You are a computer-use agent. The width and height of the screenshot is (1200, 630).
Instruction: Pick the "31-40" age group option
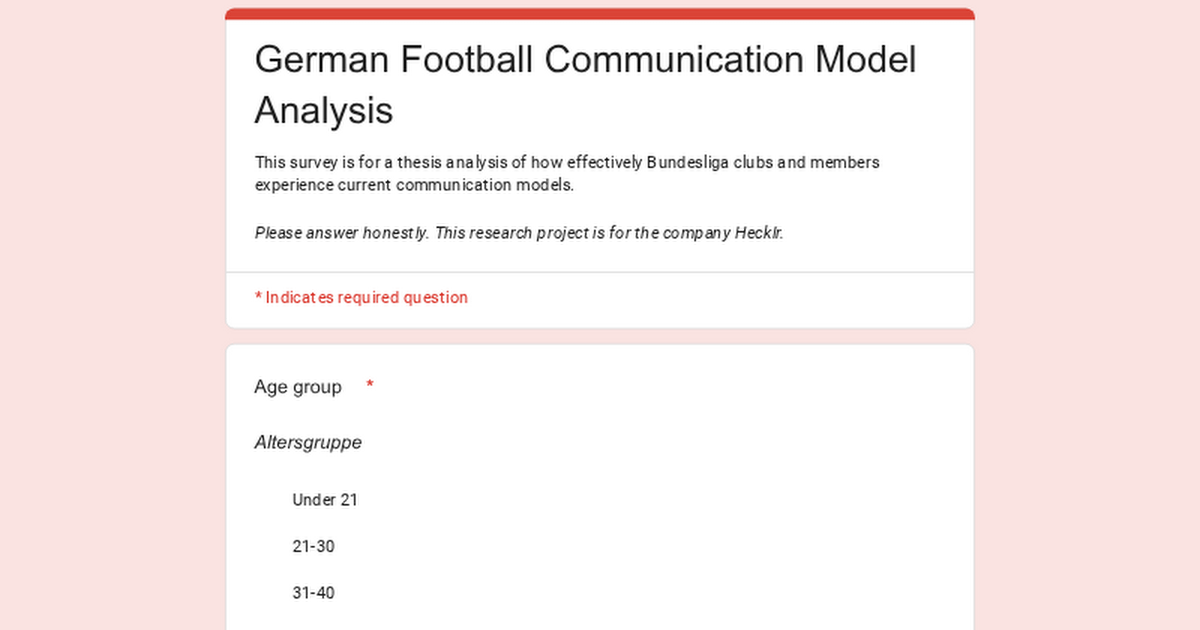313,593
